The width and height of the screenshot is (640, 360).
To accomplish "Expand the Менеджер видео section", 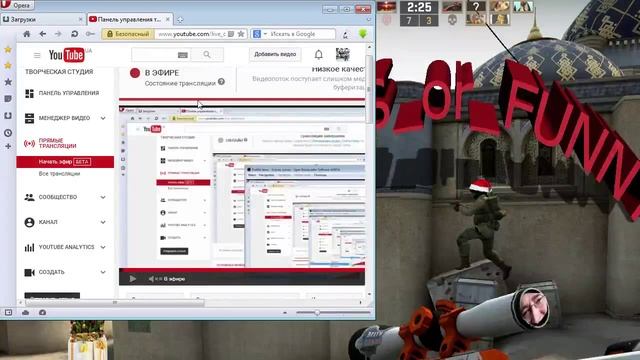I will (103, 118).
